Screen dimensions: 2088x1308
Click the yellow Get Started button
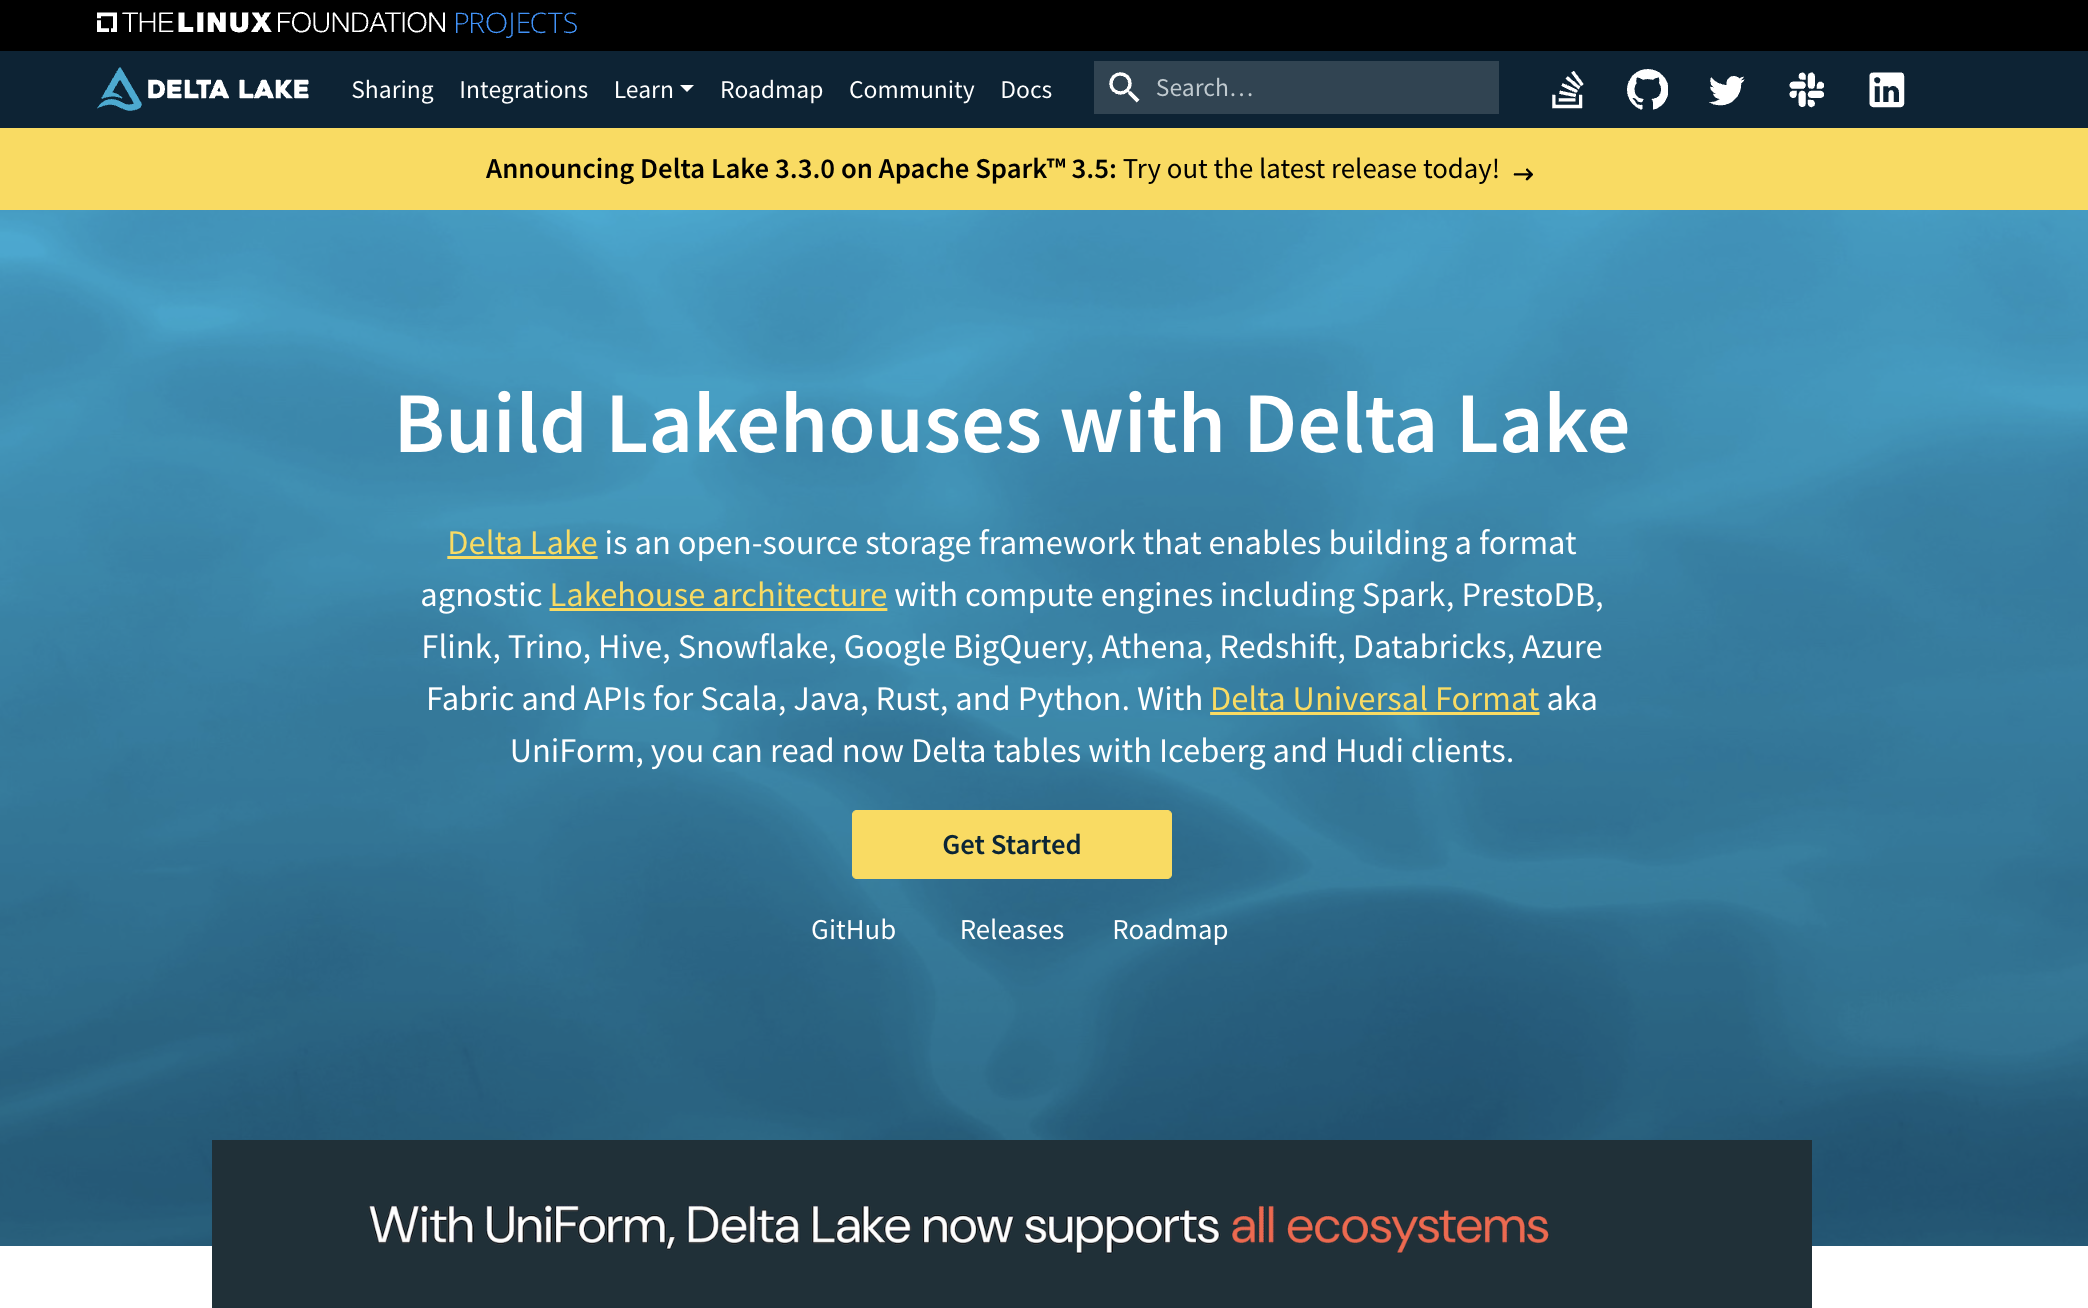coord(1011,844)
